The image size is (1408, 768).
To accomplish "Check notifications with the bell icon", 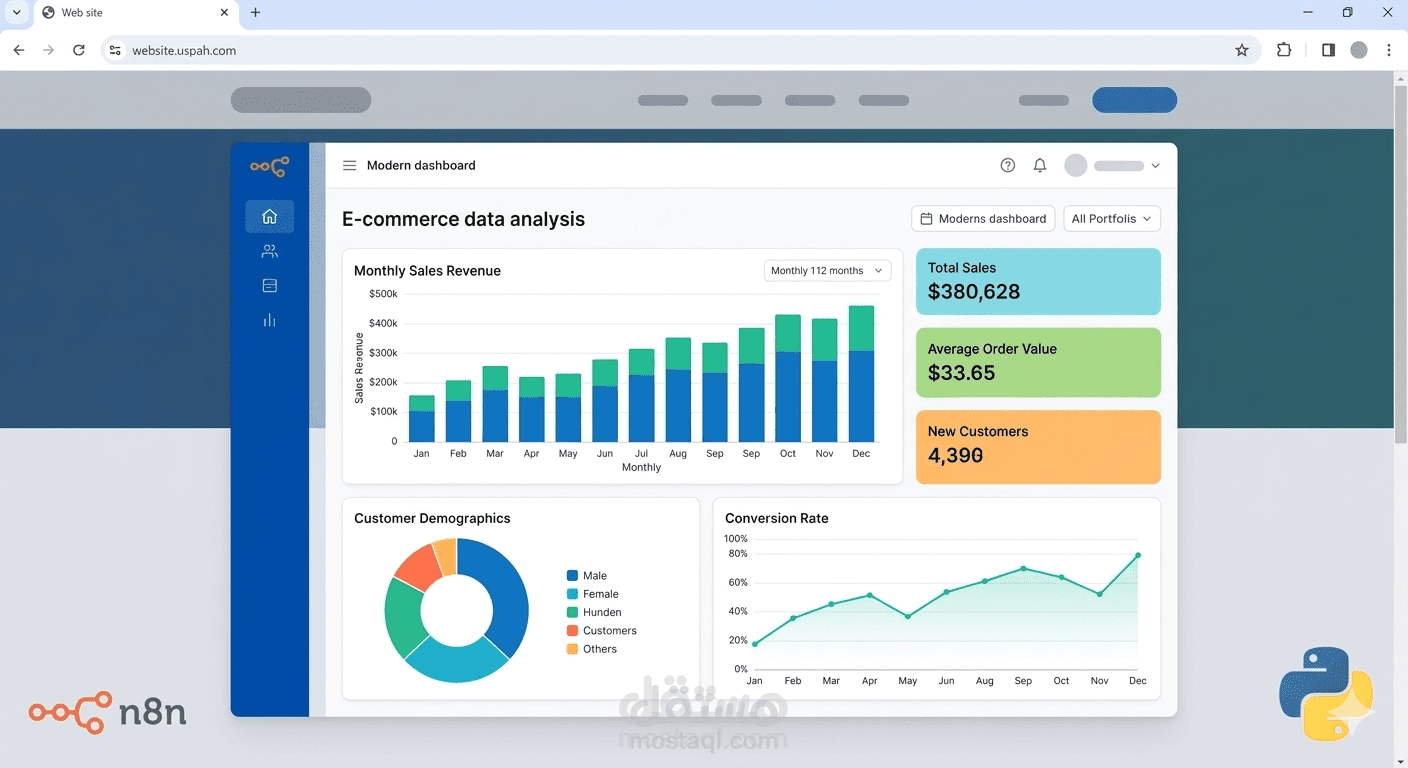I will pos(1039,164).
